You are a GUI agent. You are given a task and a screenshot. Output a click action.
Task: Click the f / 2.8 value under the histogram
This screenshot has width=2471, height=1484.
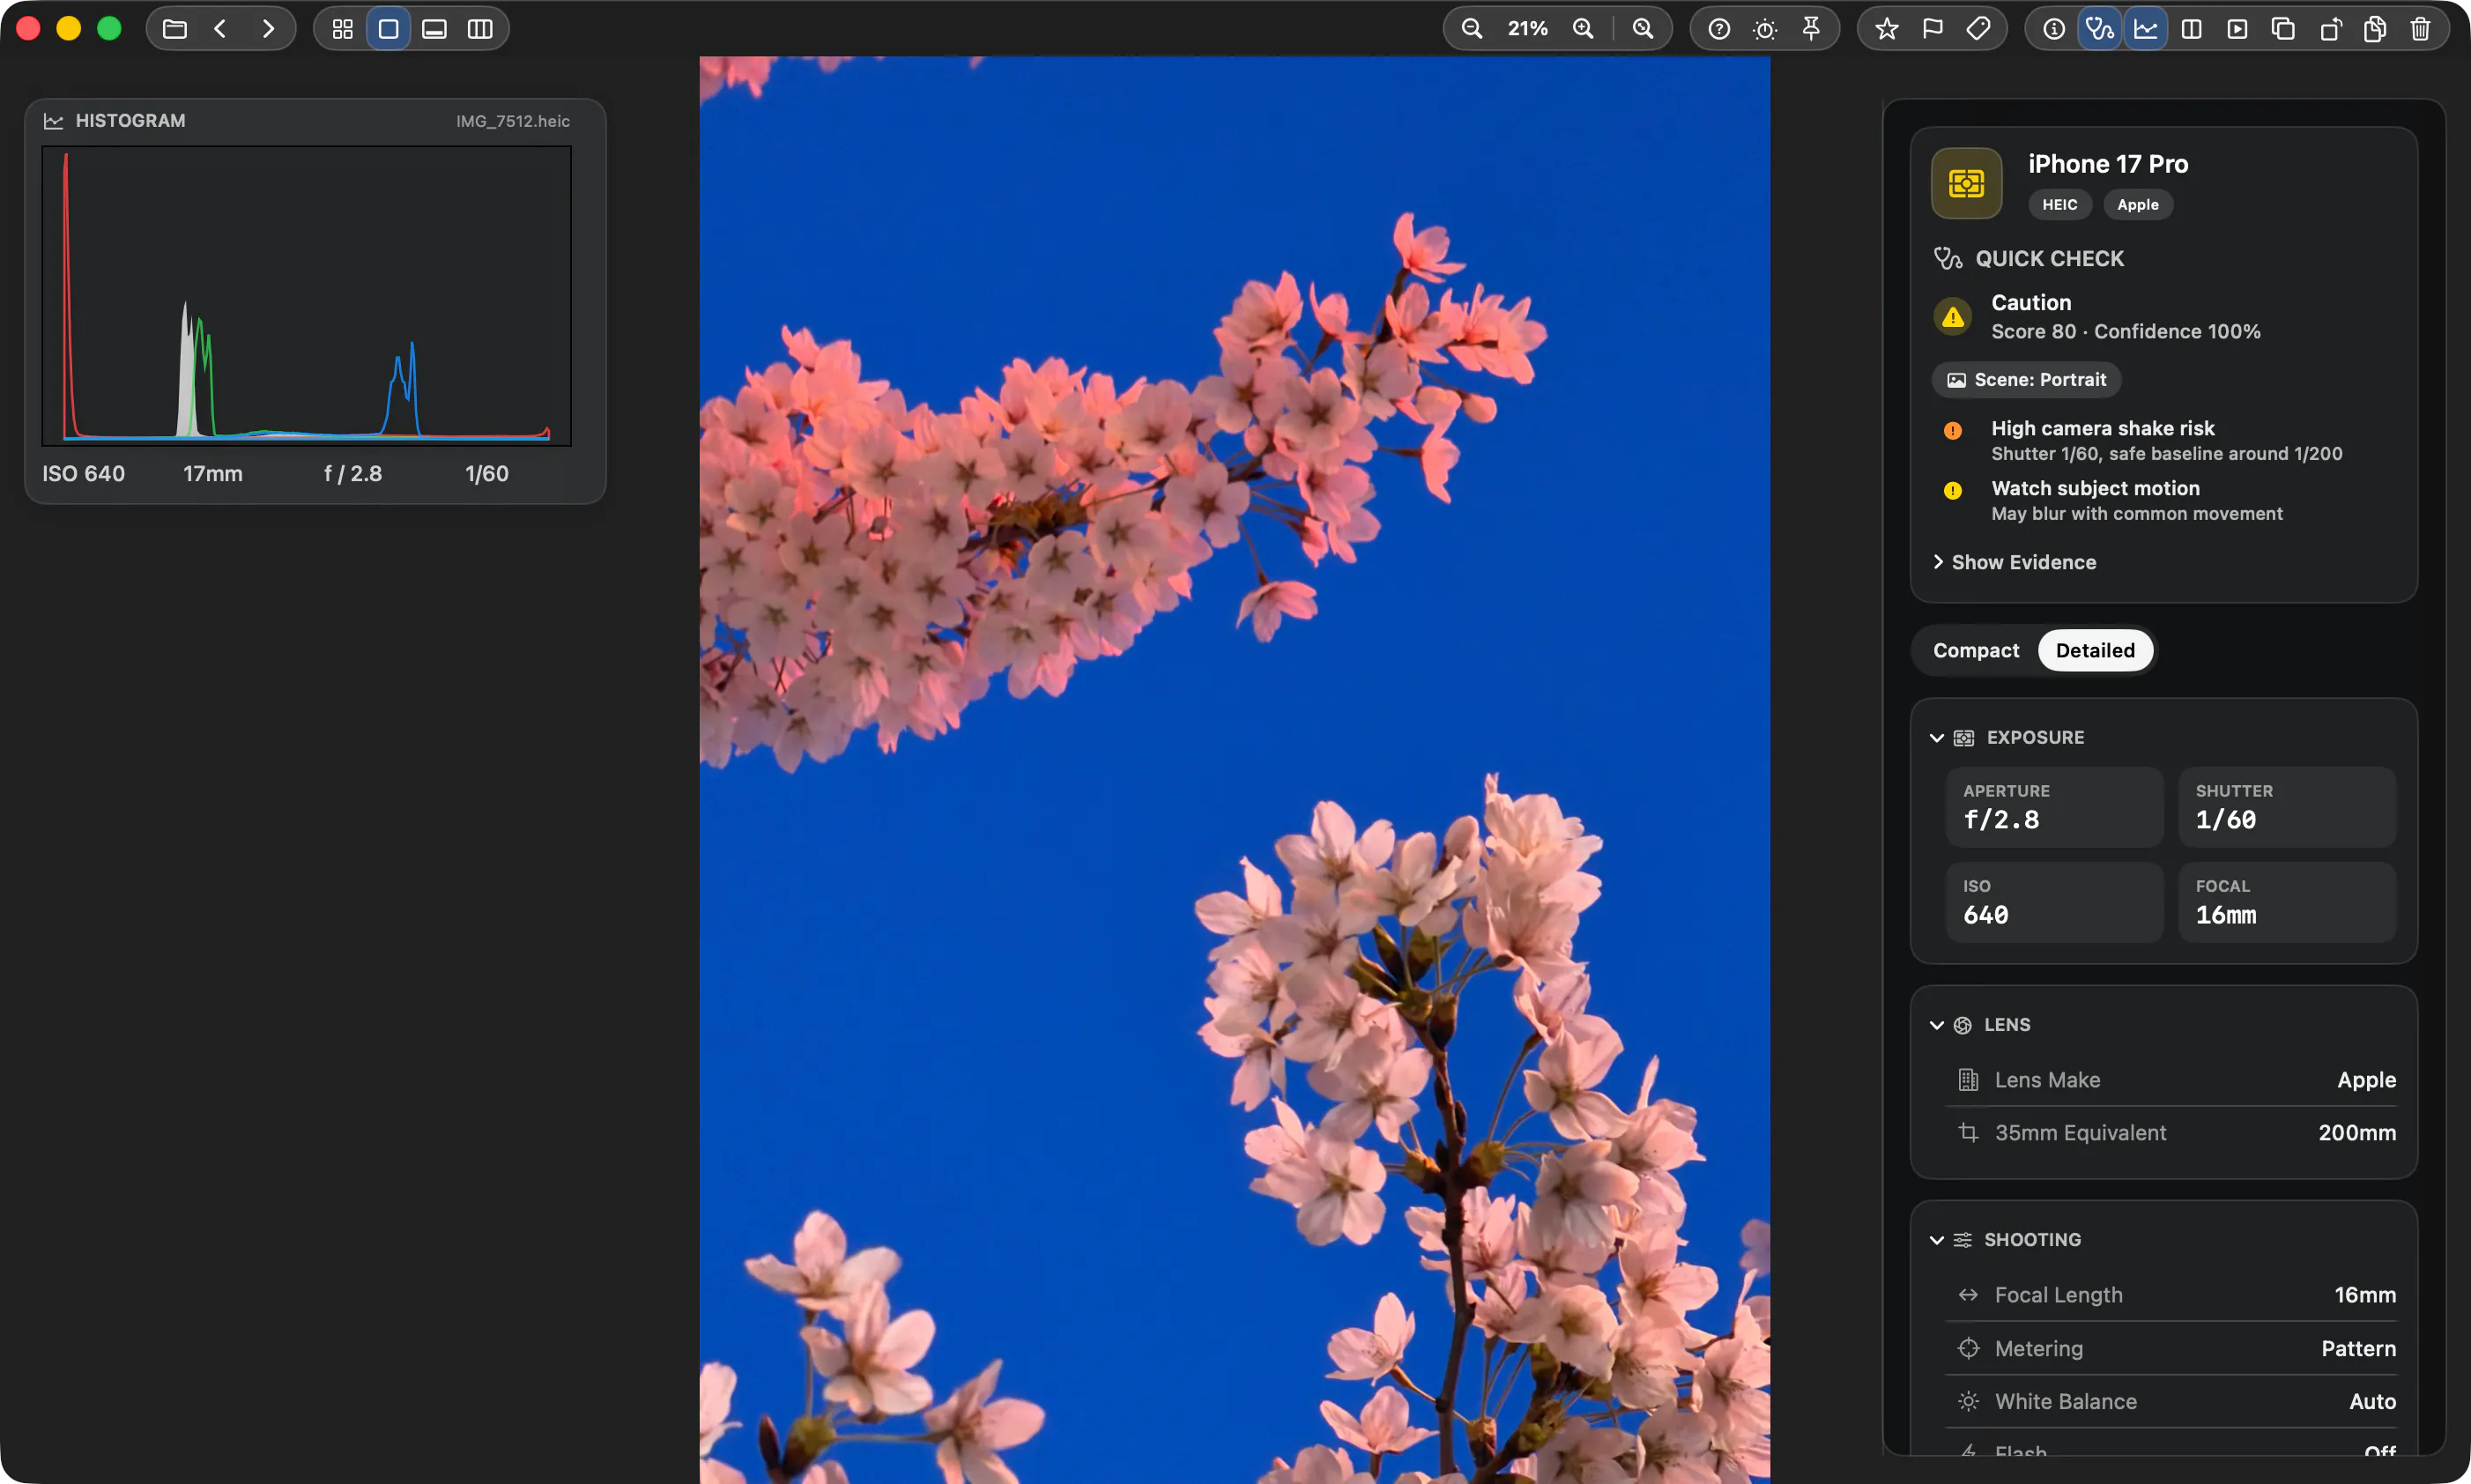[353, 474]
